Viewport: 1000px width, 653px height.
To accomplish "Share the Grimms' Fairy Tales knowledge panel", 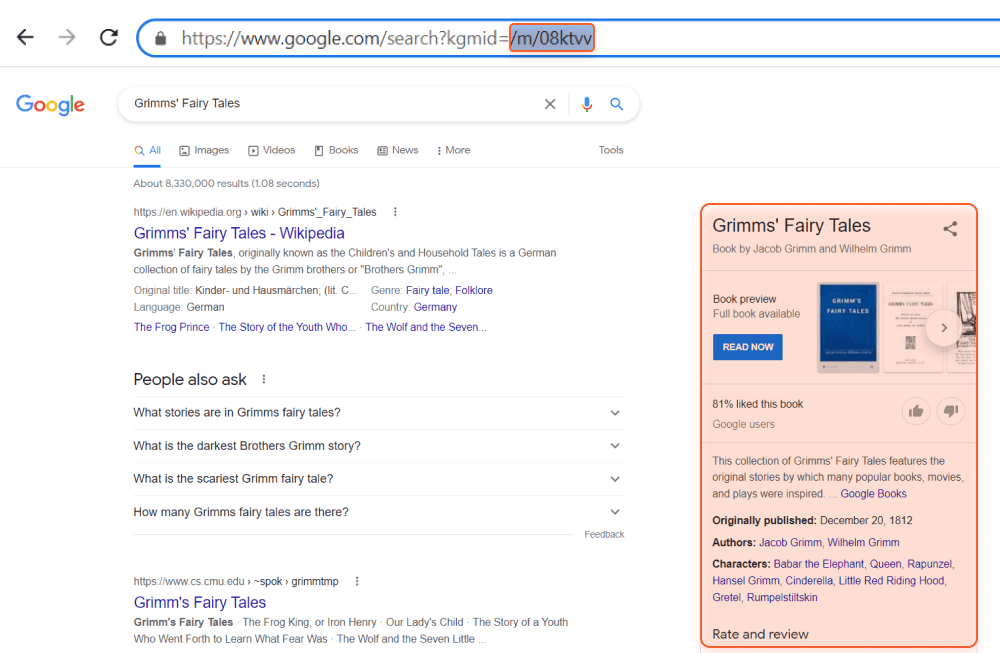I will click(950, 229).
